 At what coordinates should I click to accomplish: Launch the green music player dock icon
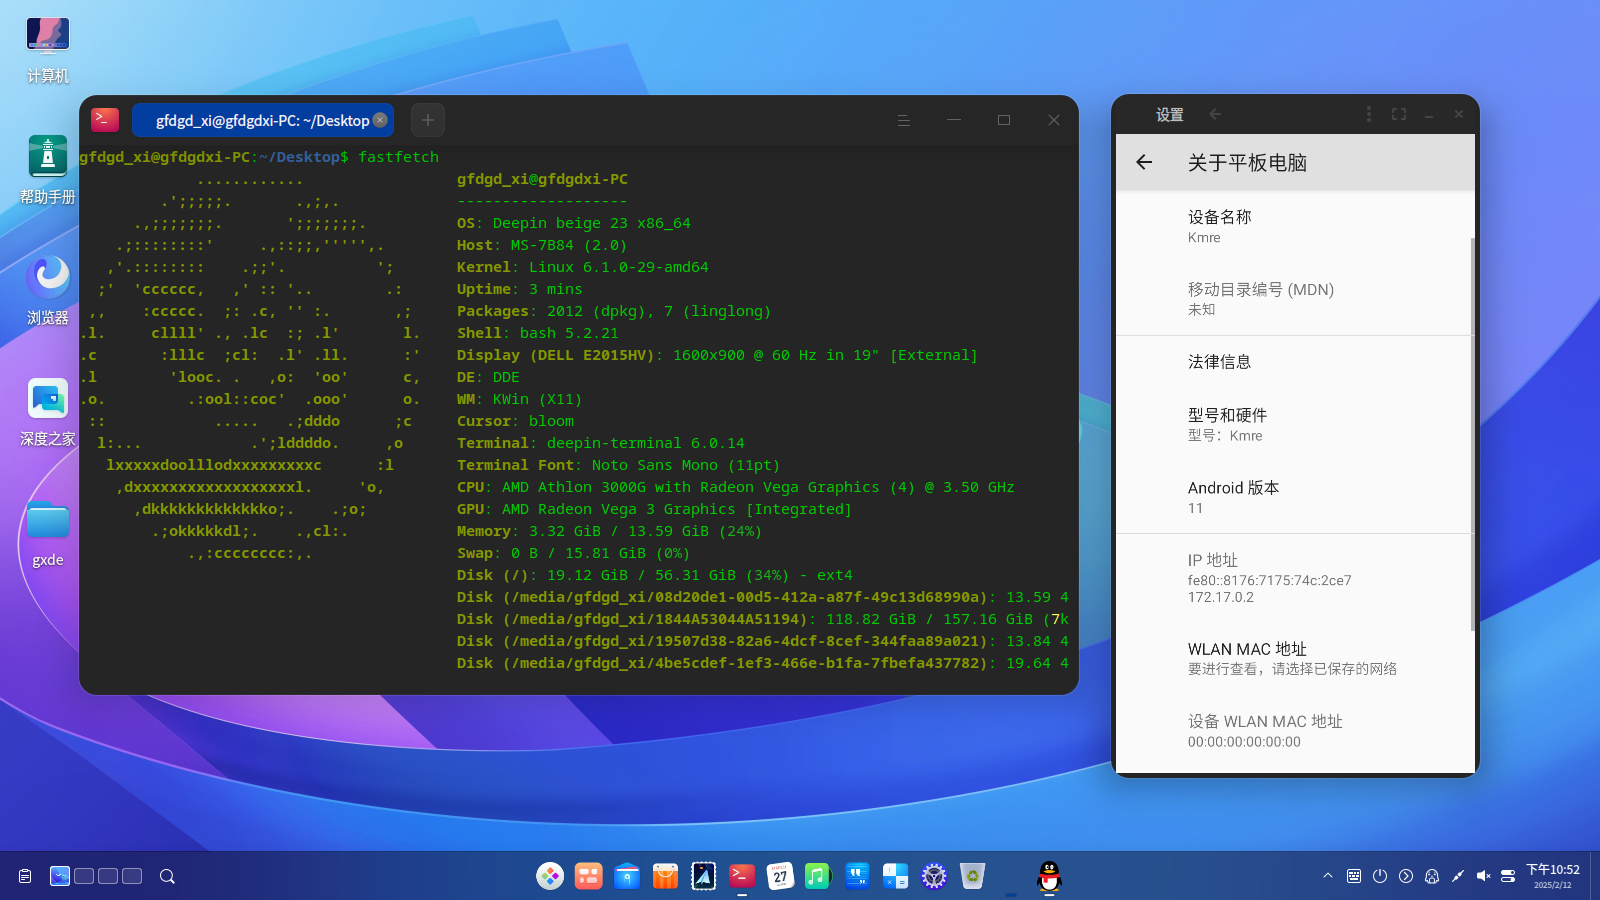[x=818, y=876]
